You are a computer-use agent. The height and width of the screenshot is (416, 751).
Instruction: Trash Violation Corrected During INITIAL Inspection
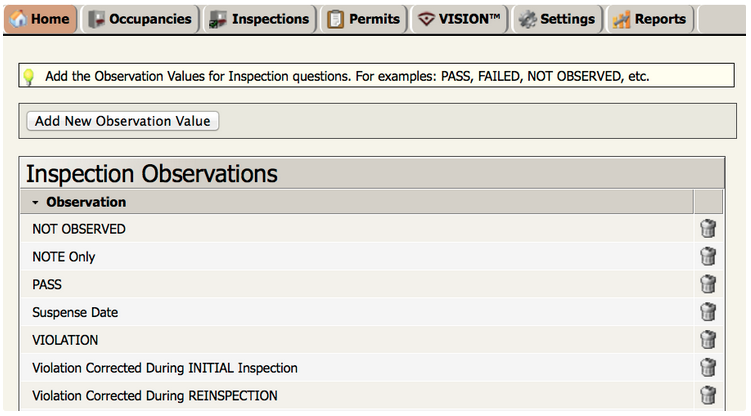coord(708,368)
